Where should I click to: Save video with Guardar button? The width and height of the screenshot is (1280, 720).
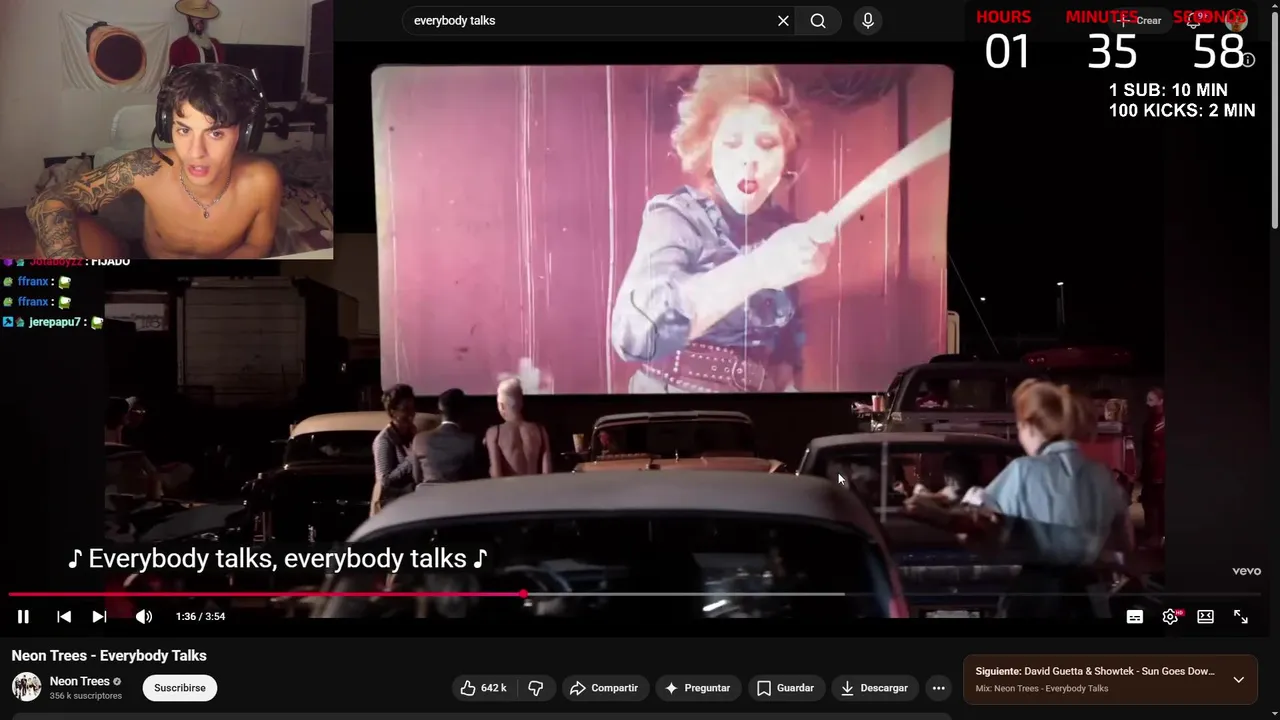tap(785, 688)
